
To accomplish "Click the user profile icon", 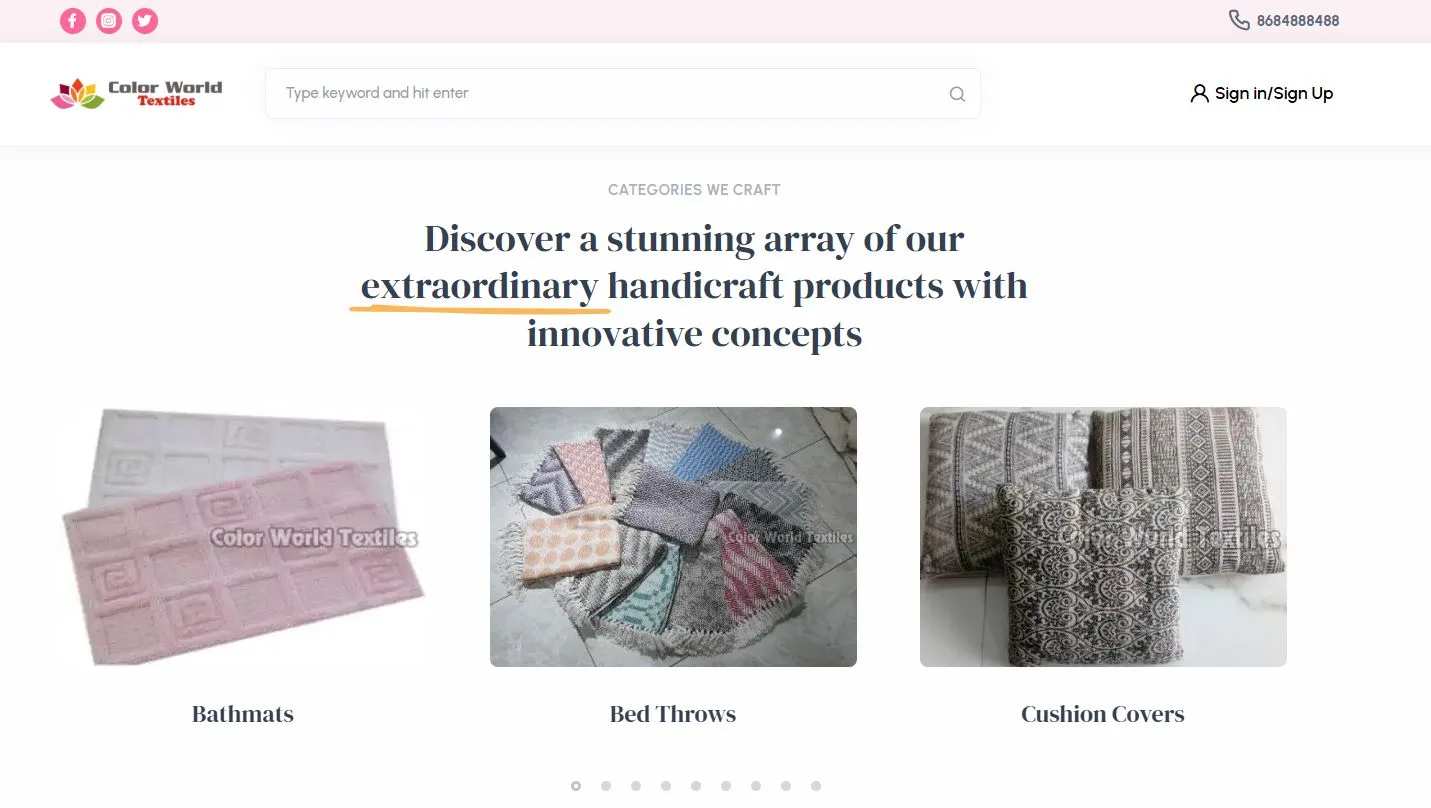I will [1199, 94].
